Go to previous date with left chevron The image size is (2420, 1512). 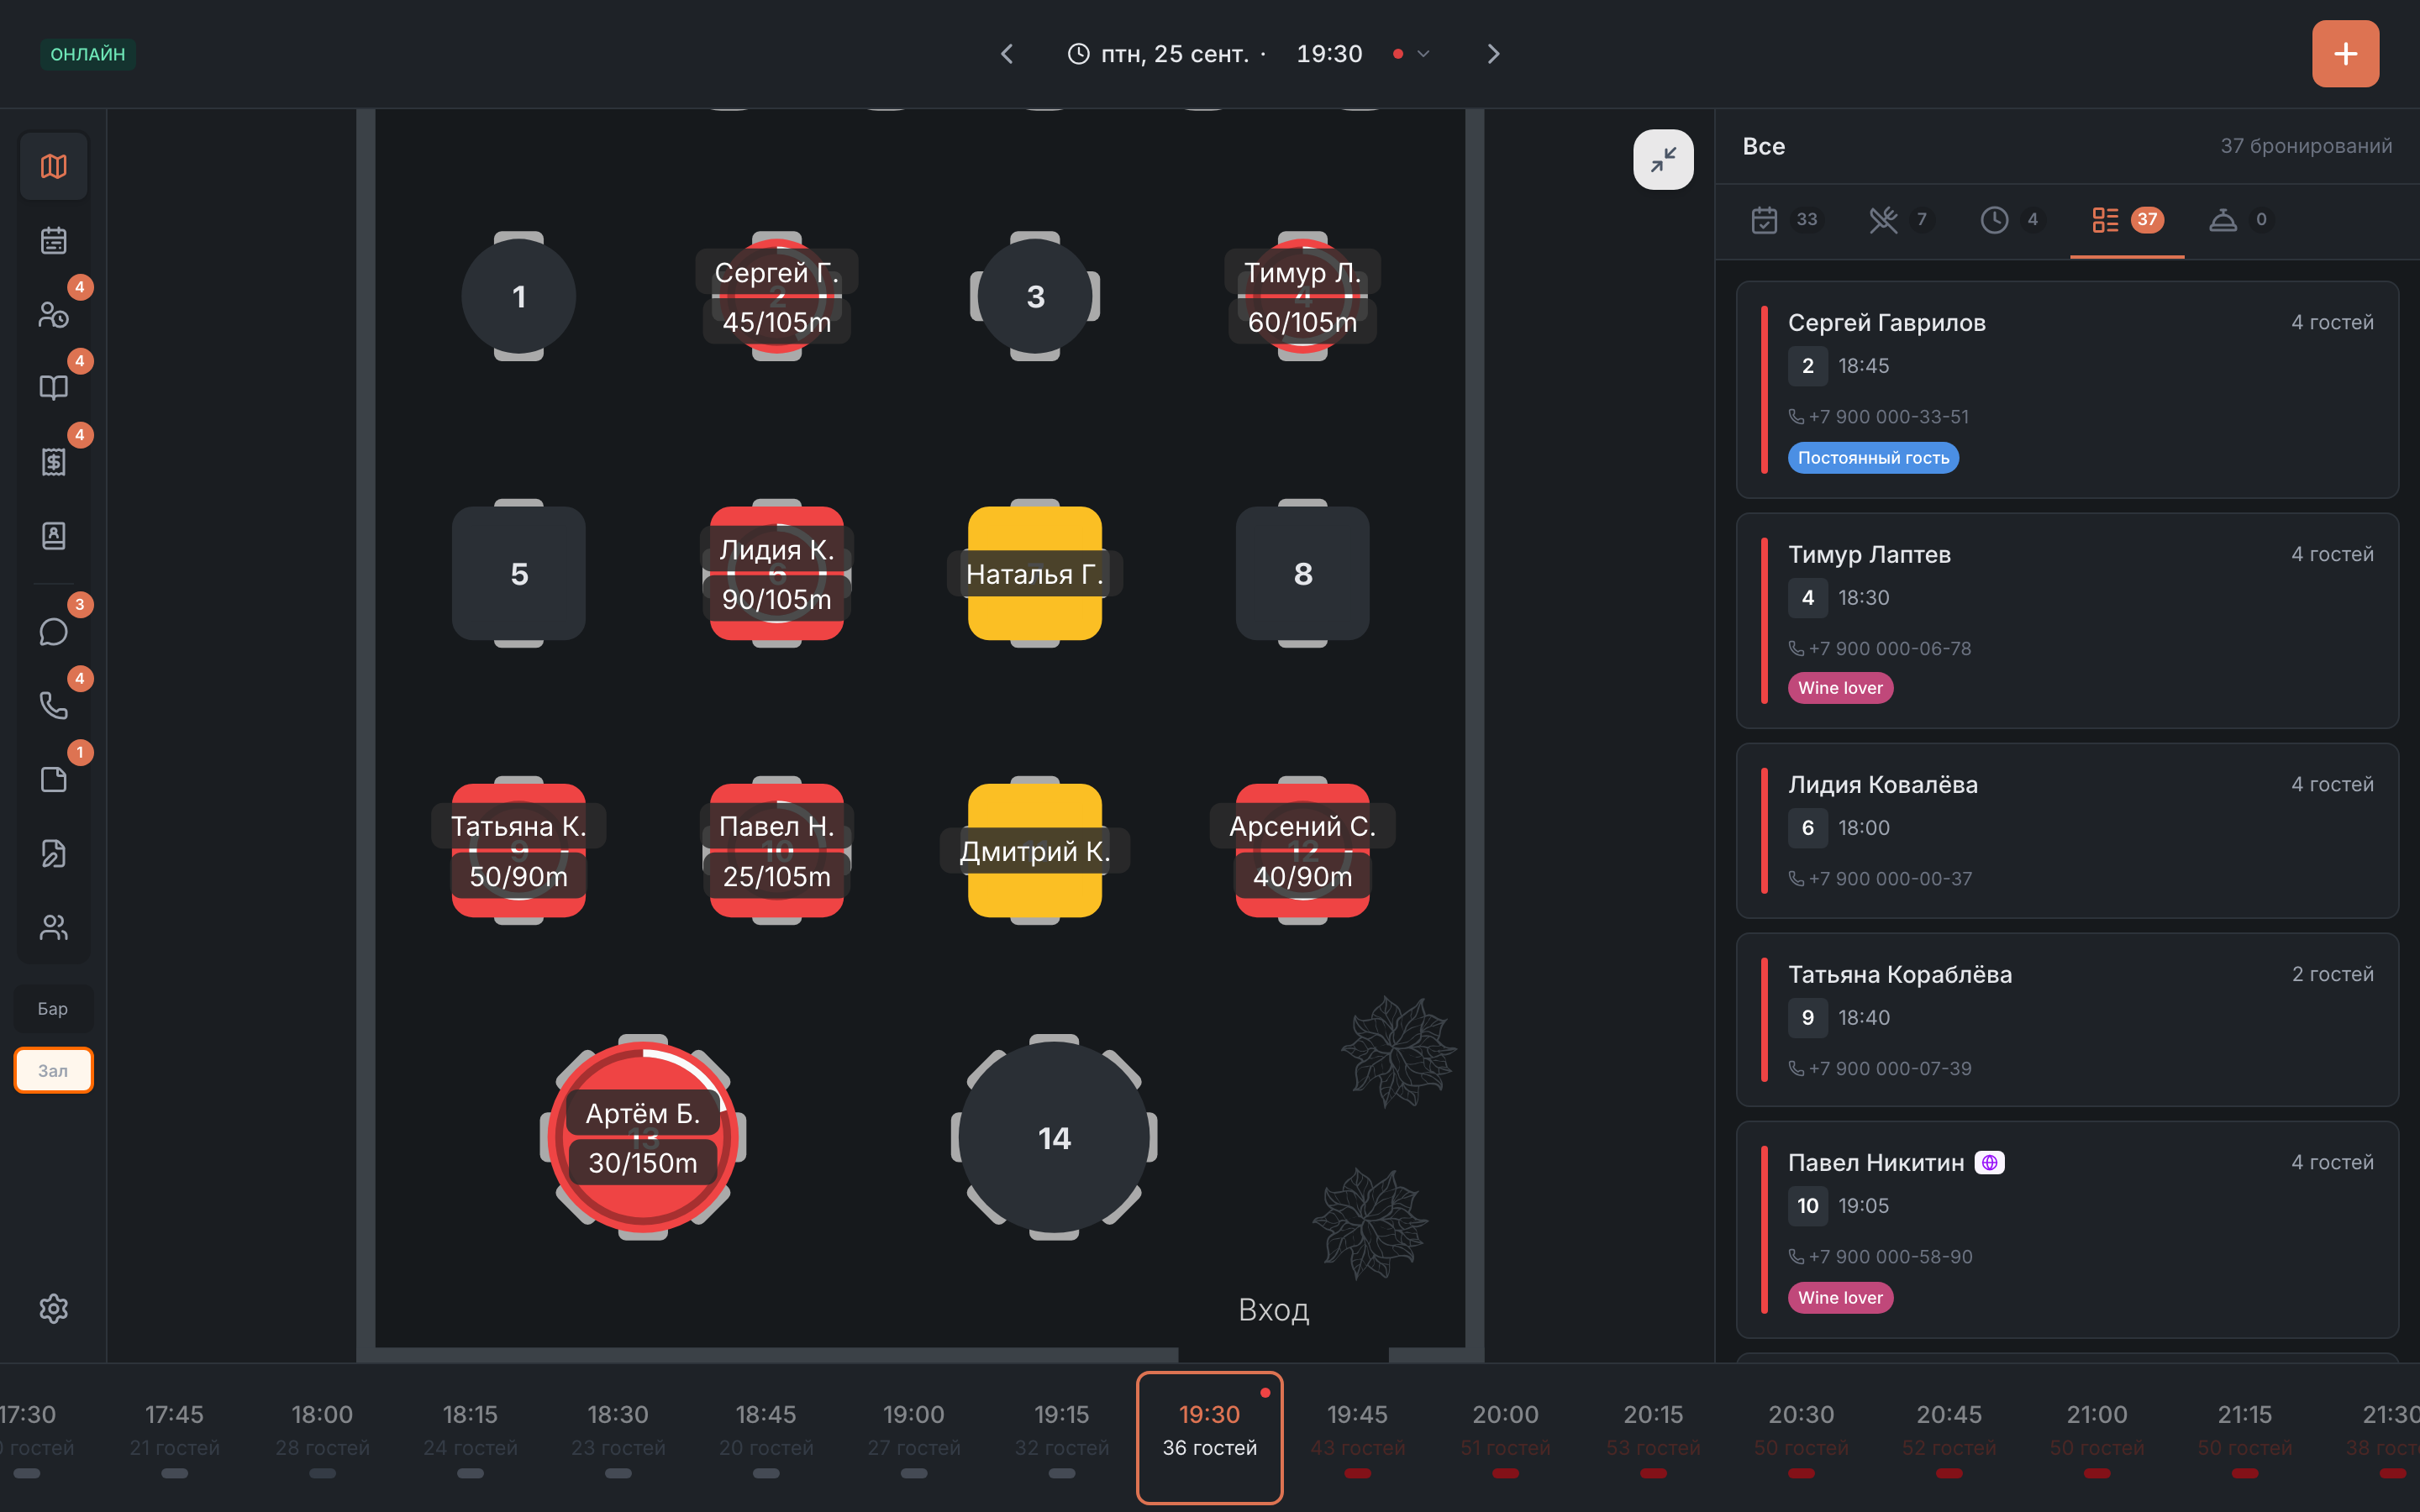click(x=1008, y=54)
